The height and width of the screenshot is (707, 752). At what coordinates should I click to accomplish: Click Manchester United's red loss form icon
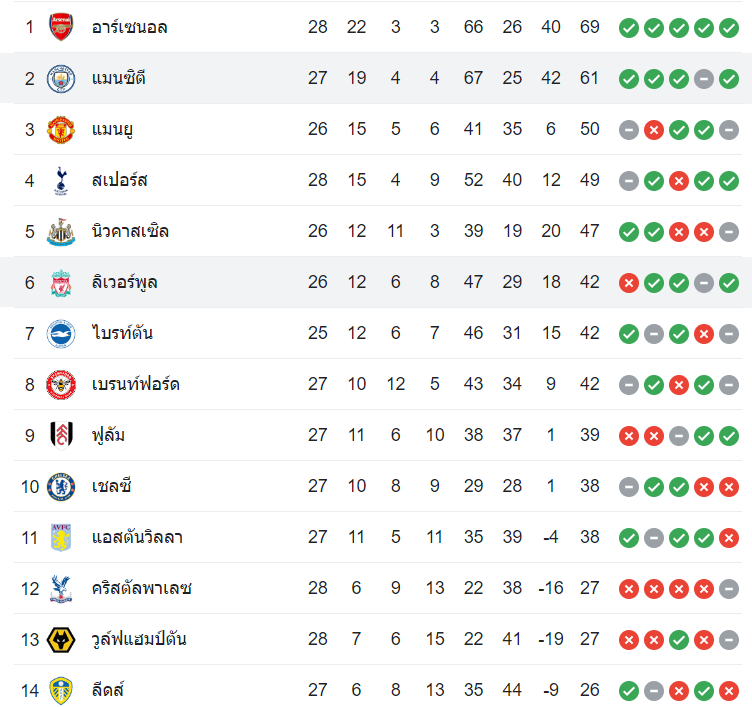(654, 129)
